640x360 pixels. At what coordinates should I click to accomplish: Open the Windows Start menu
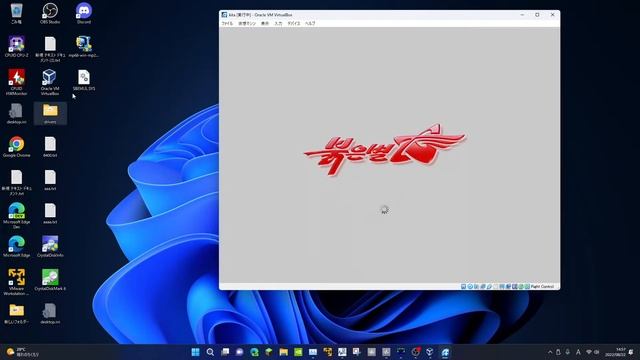click(196, 352)
